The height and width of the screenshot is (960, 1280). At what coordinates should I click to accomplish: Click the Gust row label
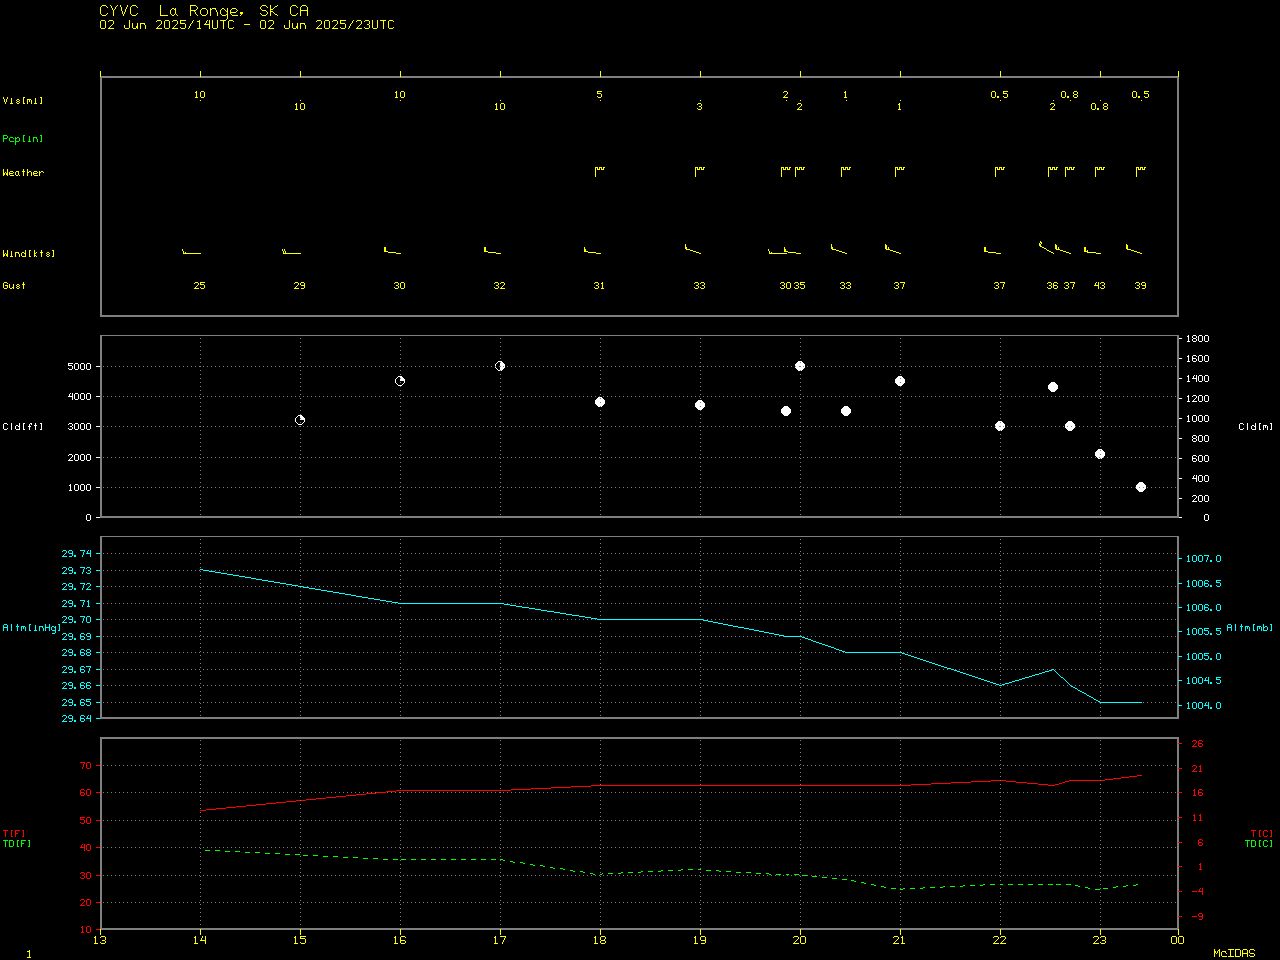[14, 286]
